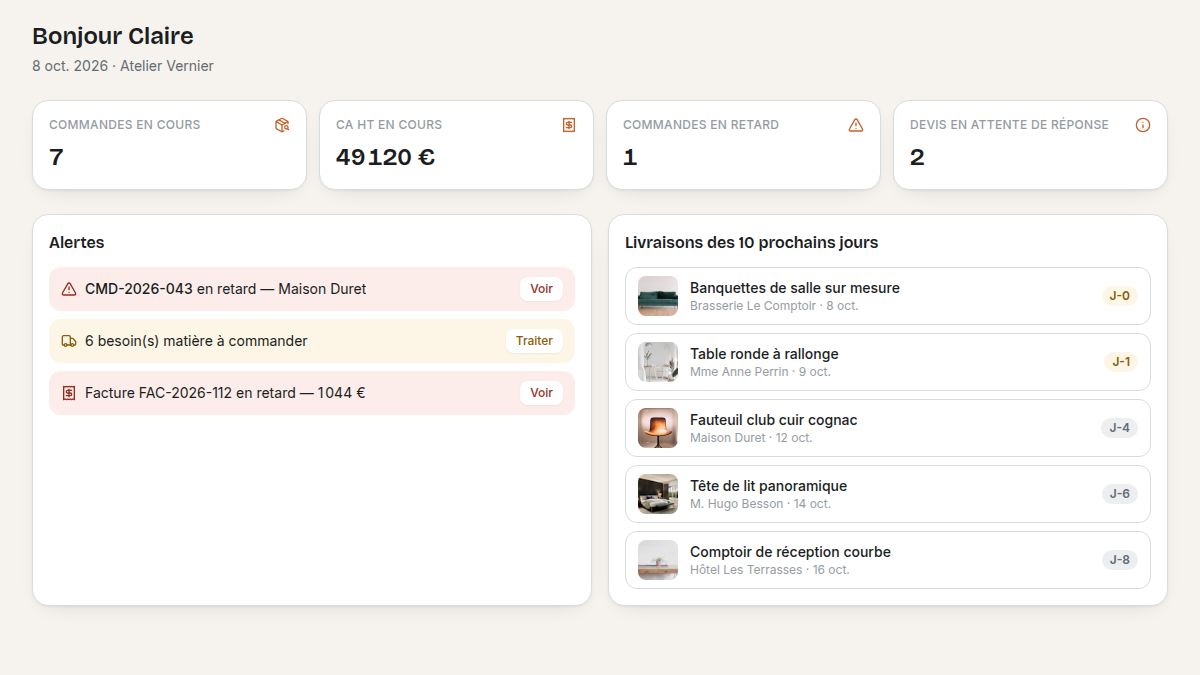Click the invoice icon beside Facture FAC-2026-112
Screen dimensions: 1200x675
69,393
